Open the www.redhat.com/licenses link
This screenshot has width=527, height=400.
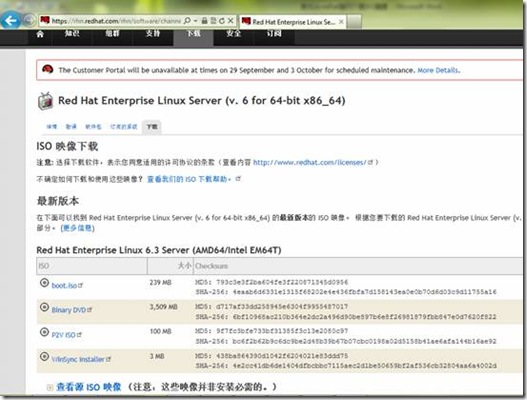pos(309,162)
